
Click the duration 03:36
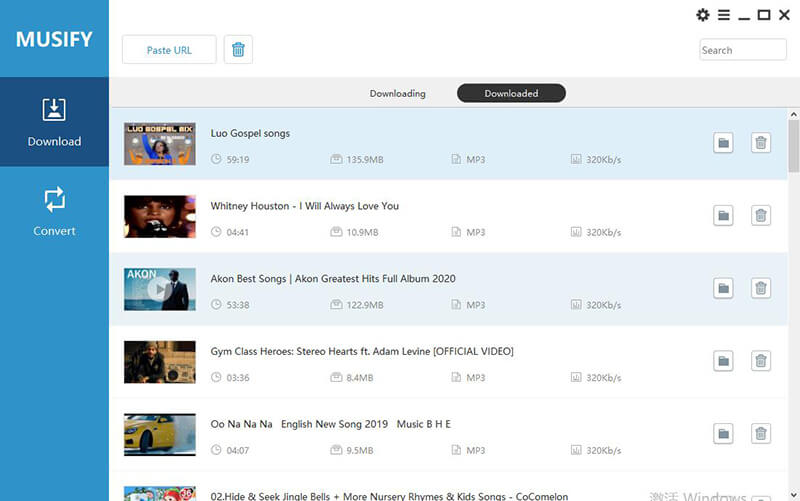pos(238,378)
